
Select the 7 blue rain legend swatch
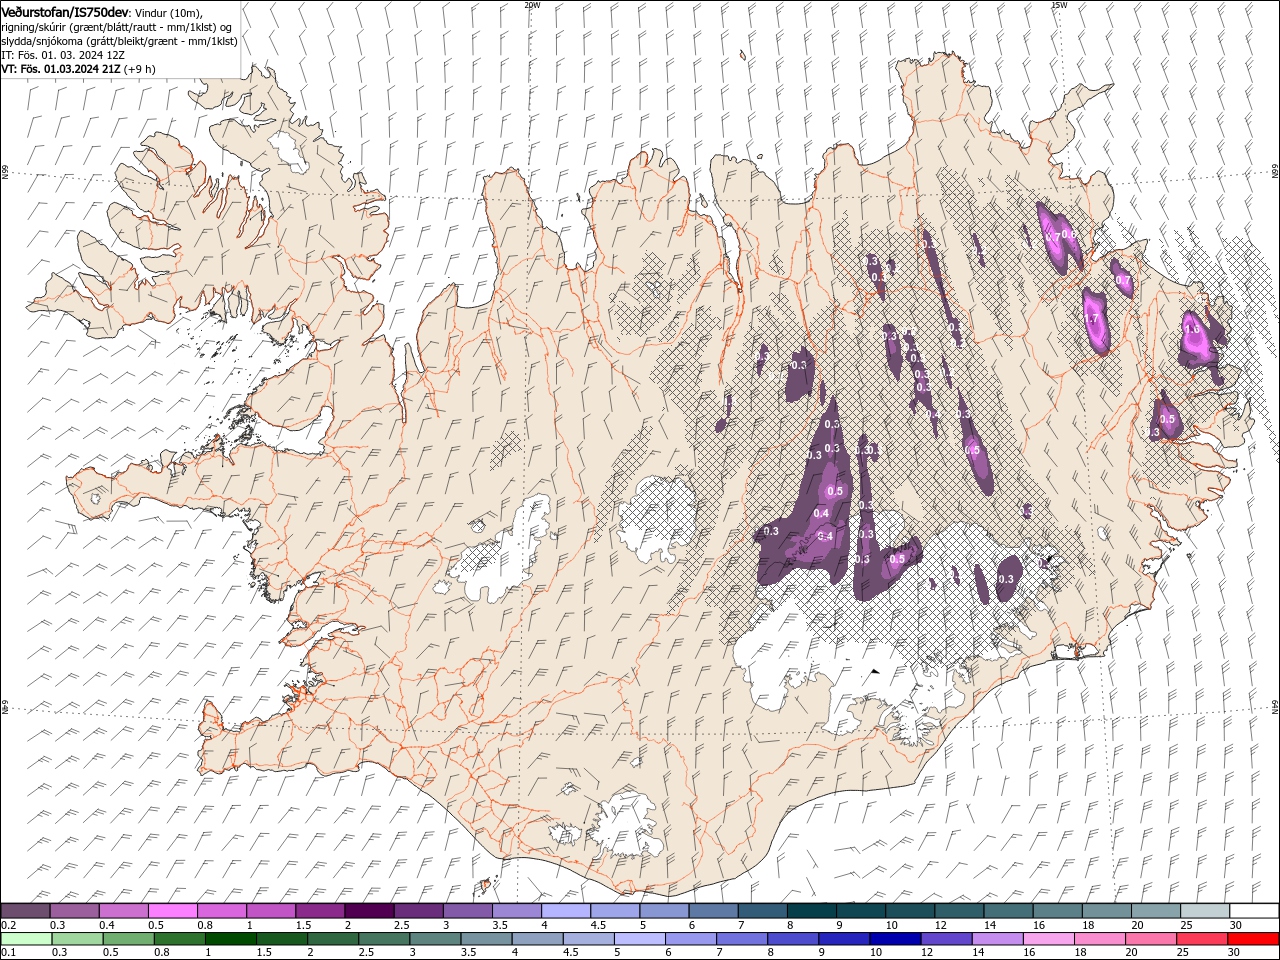coord(741,939)
